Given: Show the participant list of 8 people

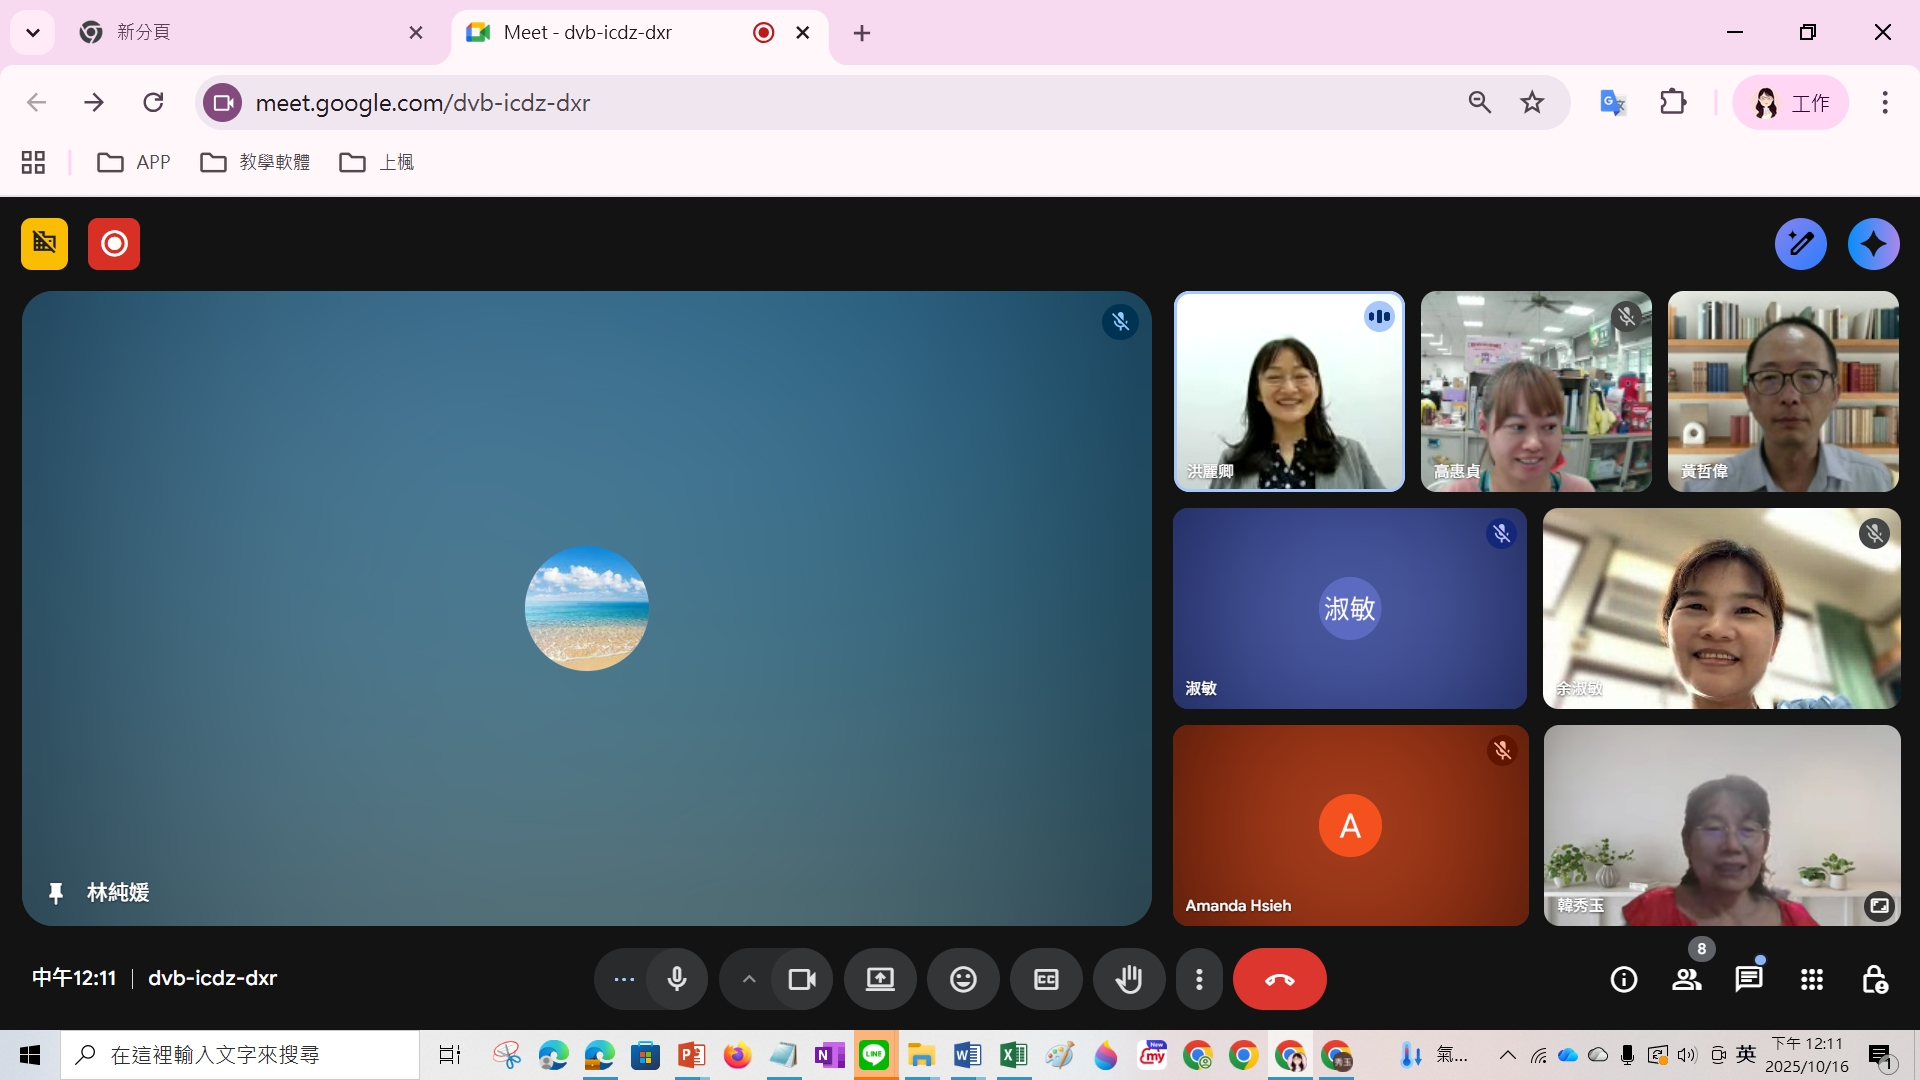Looking at the screenshot, I should pos(1686,979).
